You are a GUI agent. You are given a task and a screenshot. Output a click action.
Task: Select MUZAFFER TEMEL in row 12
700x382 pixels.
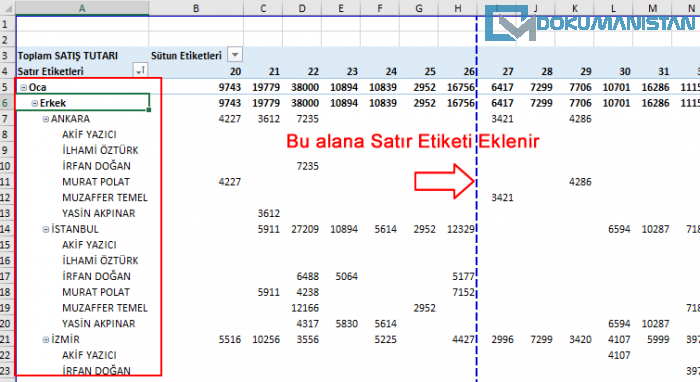[105, 198]
